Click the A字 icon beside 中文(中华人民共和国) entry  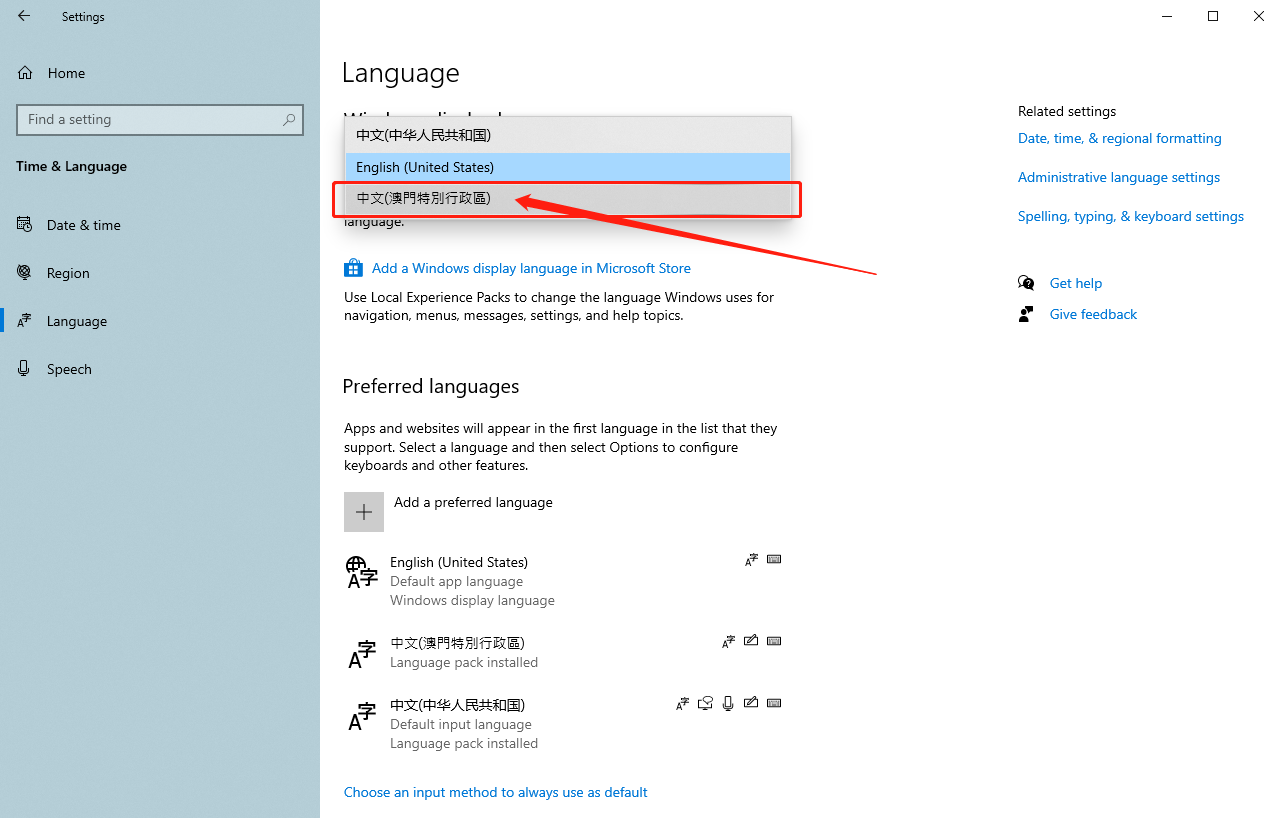coord(362,716)
